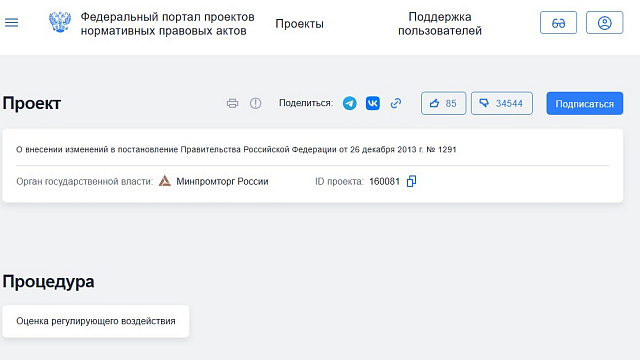
Task: Like the project with 85 thumbs up
Action: [x=443, y=103]
